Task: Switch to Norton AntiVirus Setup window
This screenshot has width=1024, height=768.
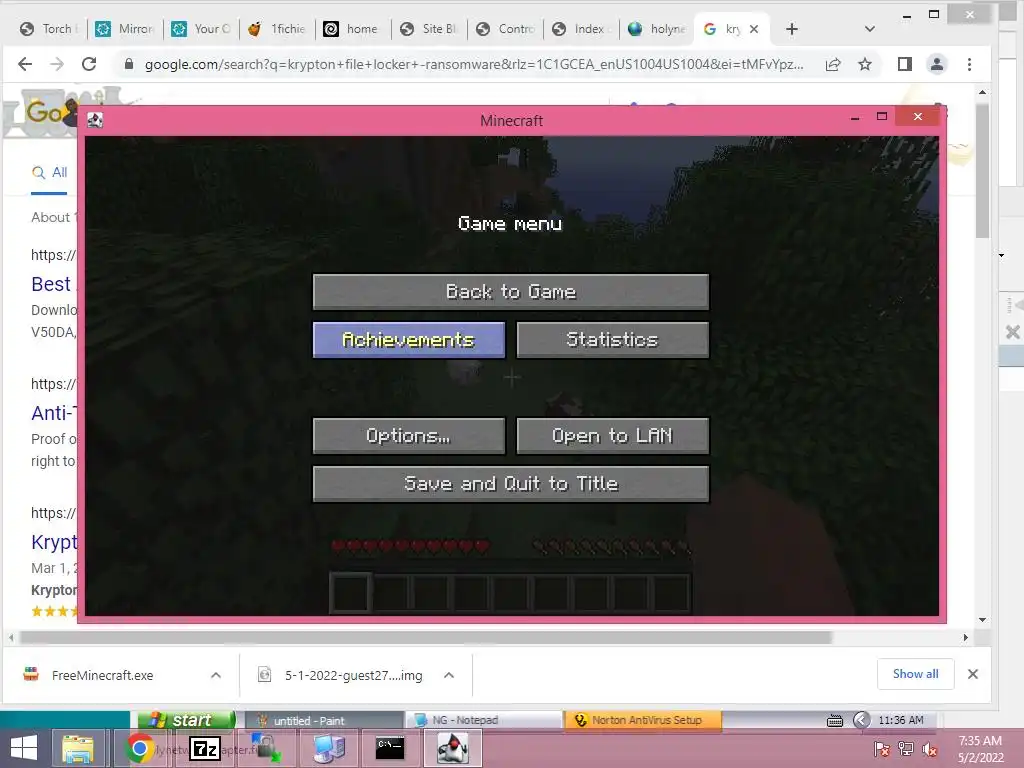Action: coord(644,720)
